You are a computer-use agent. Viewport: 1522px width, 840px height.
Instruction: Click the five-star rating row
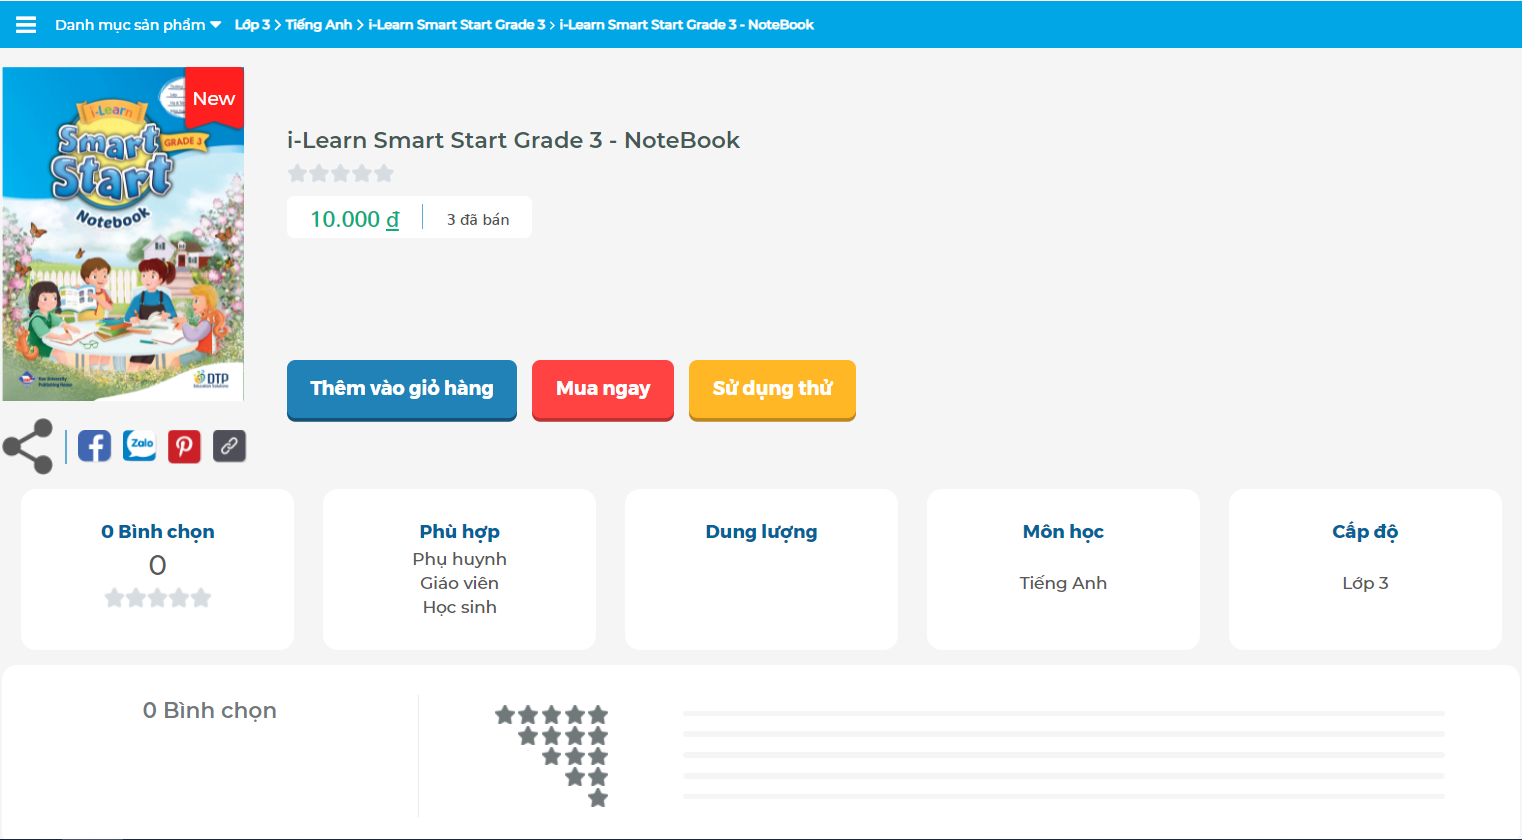tap(552, 715)
